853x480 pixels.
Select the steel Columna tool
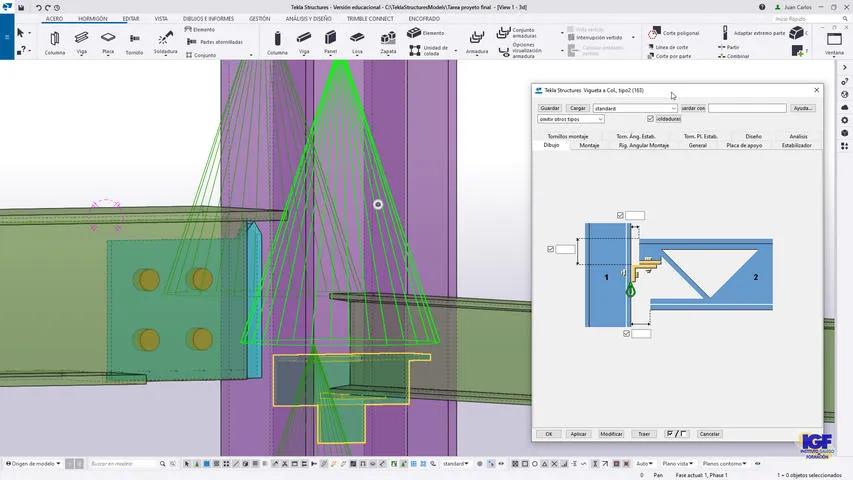pos(54,42)
